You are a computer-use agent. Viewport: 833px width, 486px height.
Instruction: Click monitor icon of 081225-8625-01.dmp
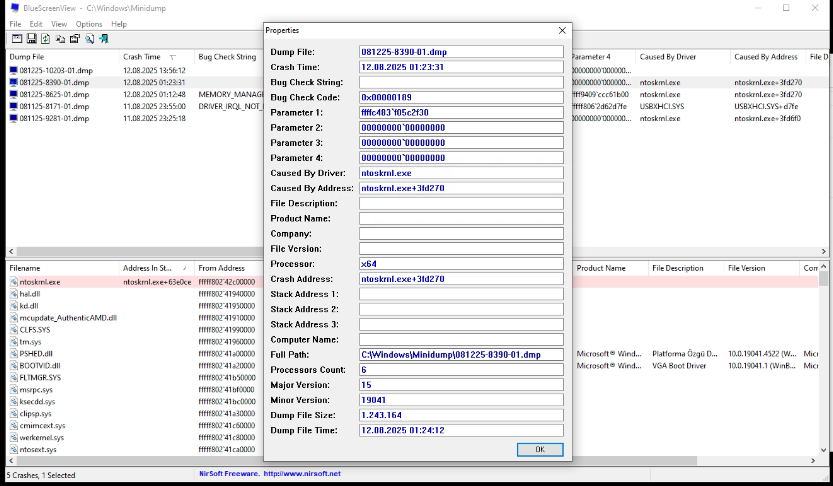(x=14, y=94)
